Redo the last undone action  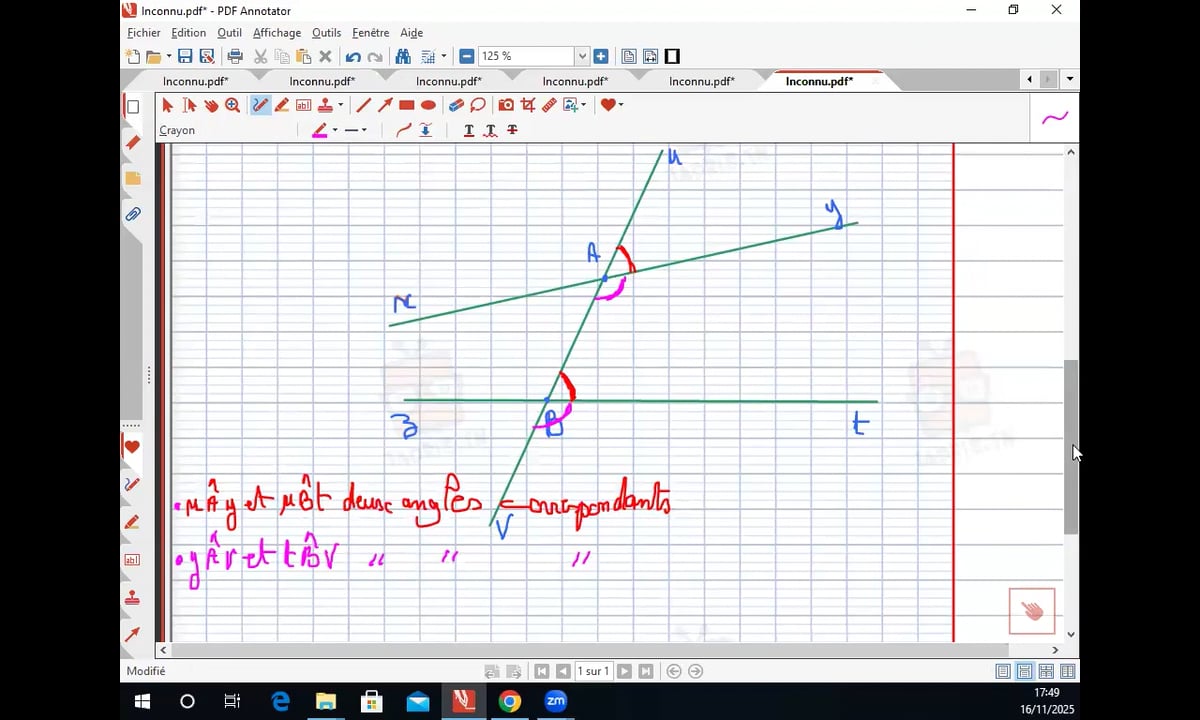[375, 57]
